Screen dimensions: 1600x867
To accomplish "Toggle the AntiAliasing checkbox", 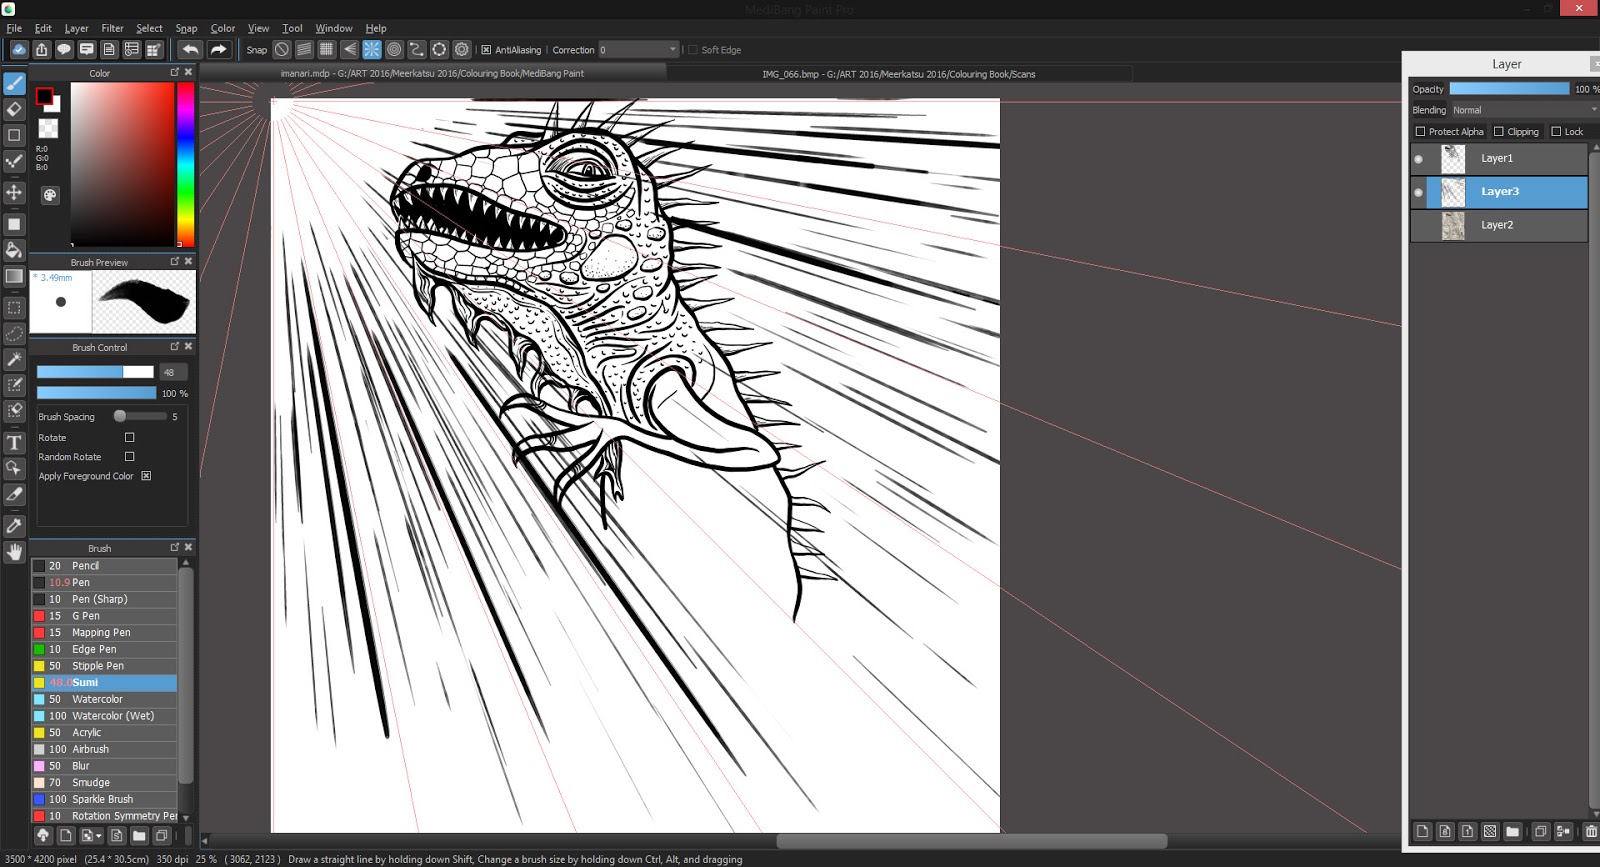I will pyautogui.click(x=486, y=49).
